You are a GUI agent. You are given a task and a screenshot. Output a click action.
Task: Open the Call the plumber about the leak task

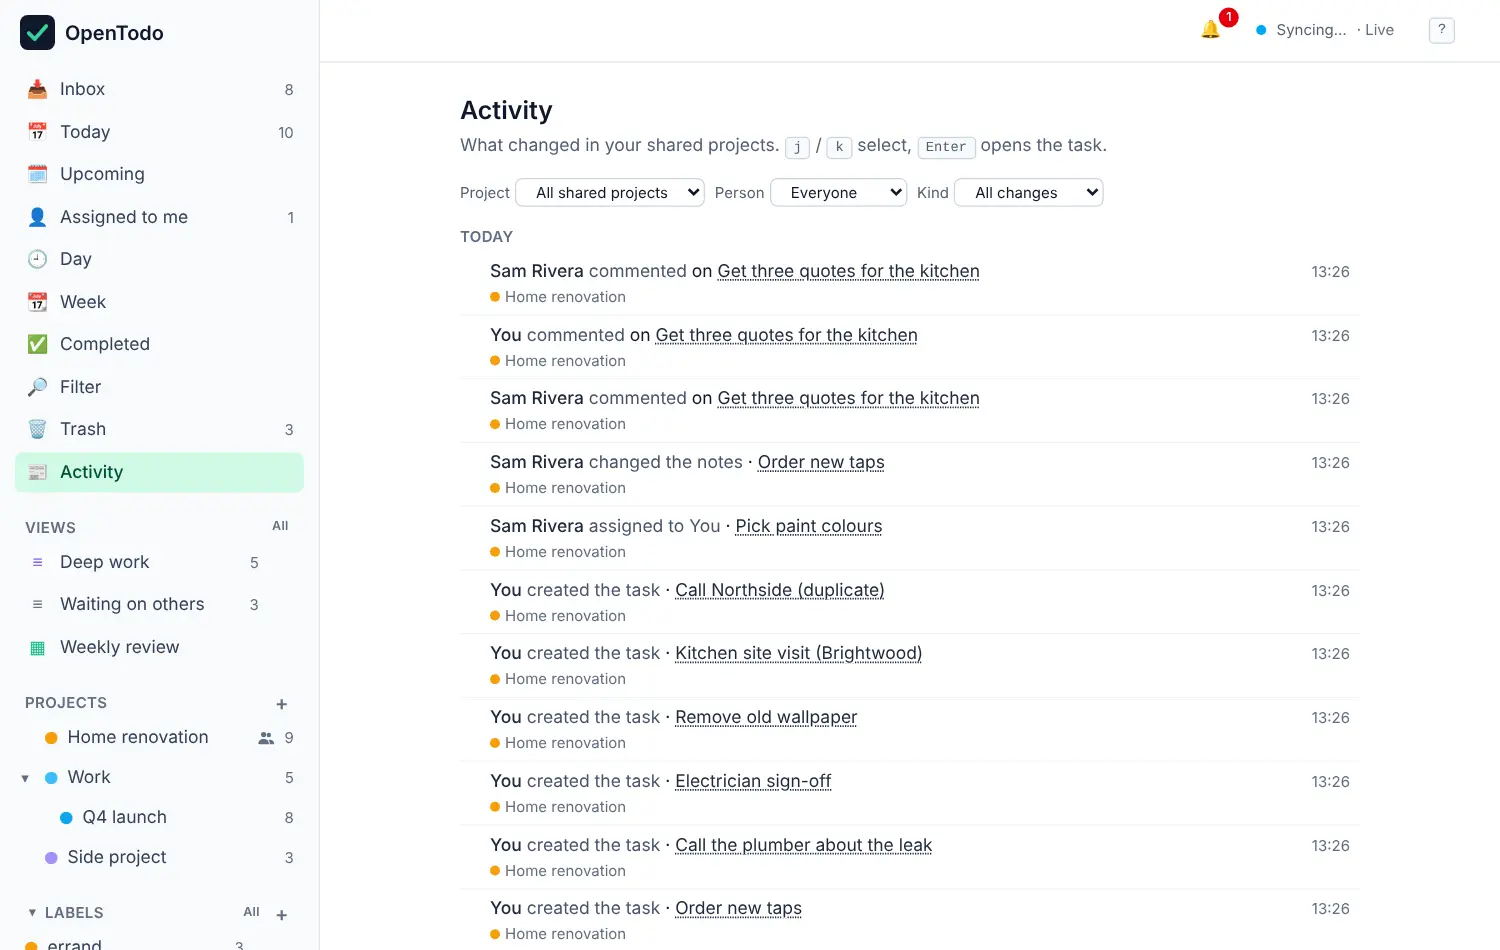803,845
